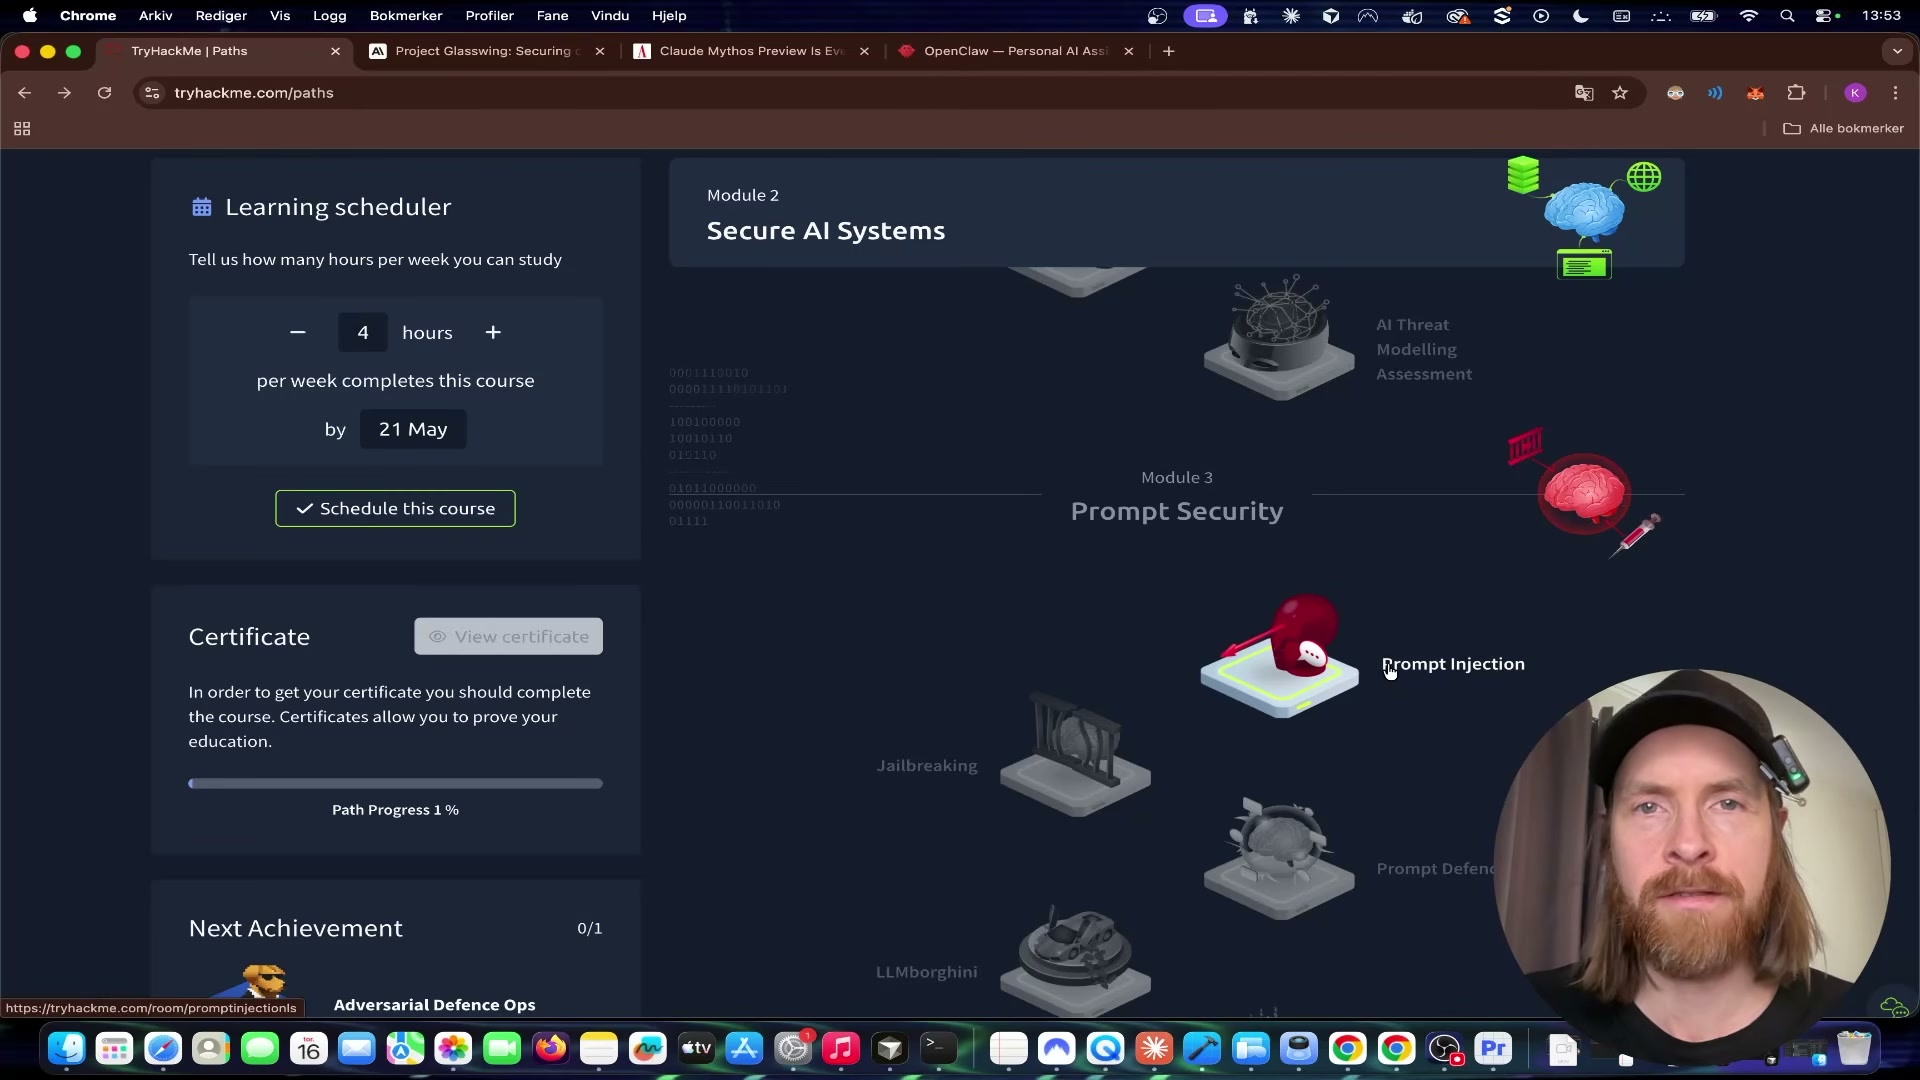Click the Path Progress bar
This screenshot has width=1920, height=1080.
tap(395, 783)
